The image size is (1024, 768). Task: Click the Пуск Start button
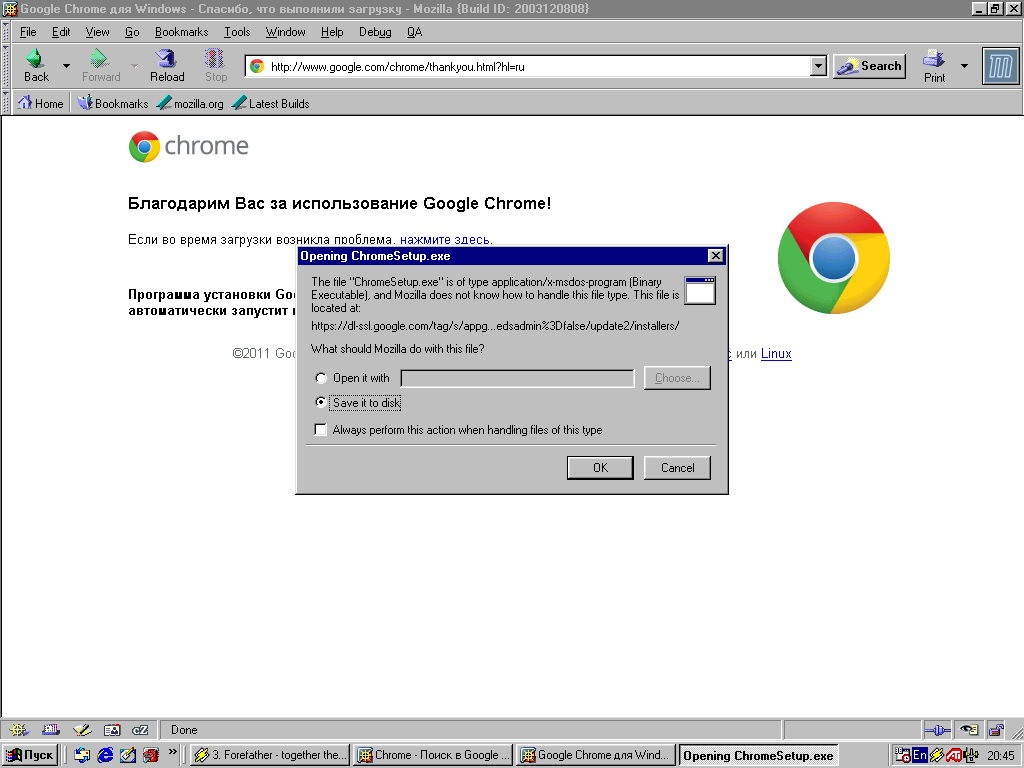point(30,755)
